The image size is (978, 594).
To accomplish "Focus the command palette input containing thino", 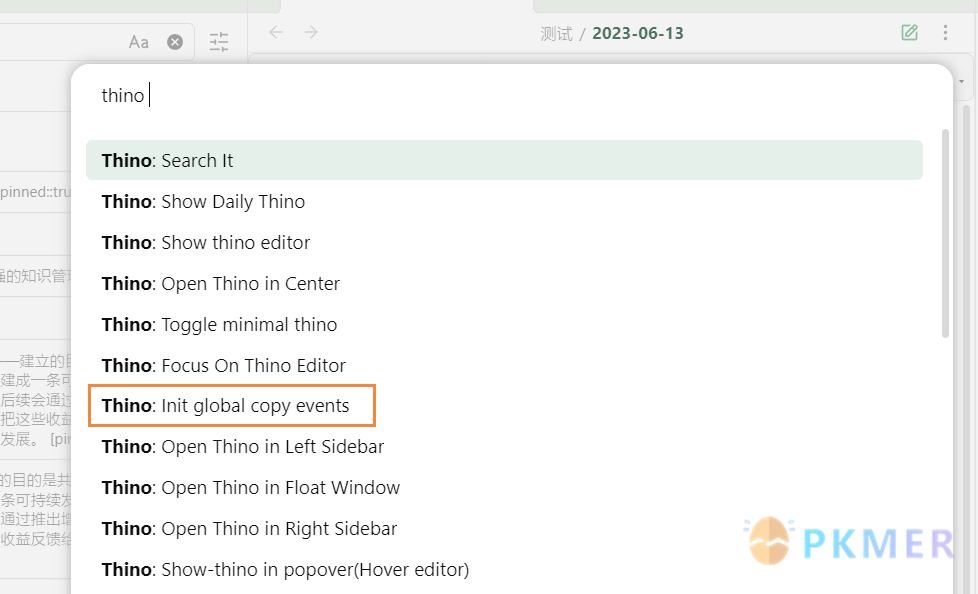I will click(511, 95).
